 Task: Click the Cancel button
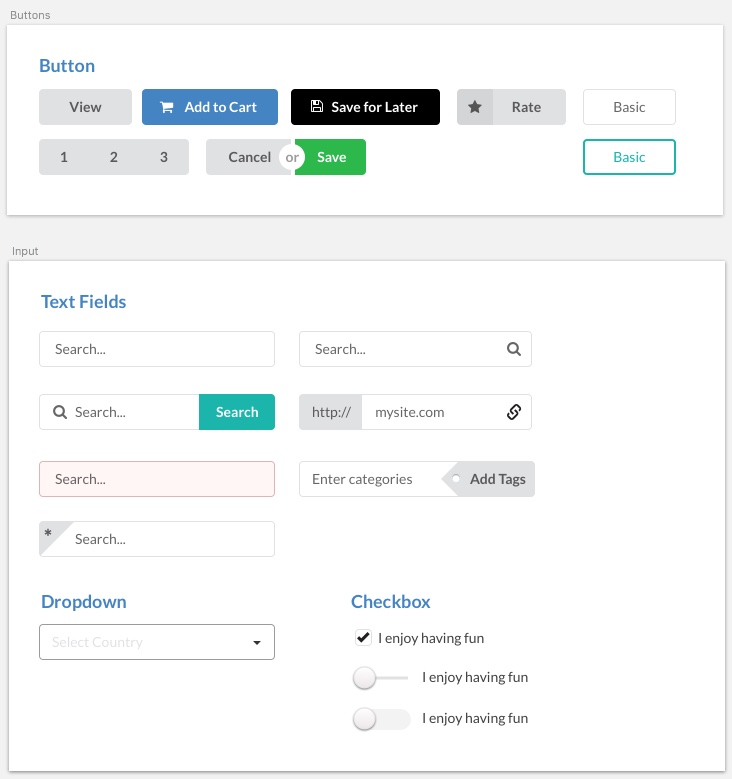click(x=248, y=157)
